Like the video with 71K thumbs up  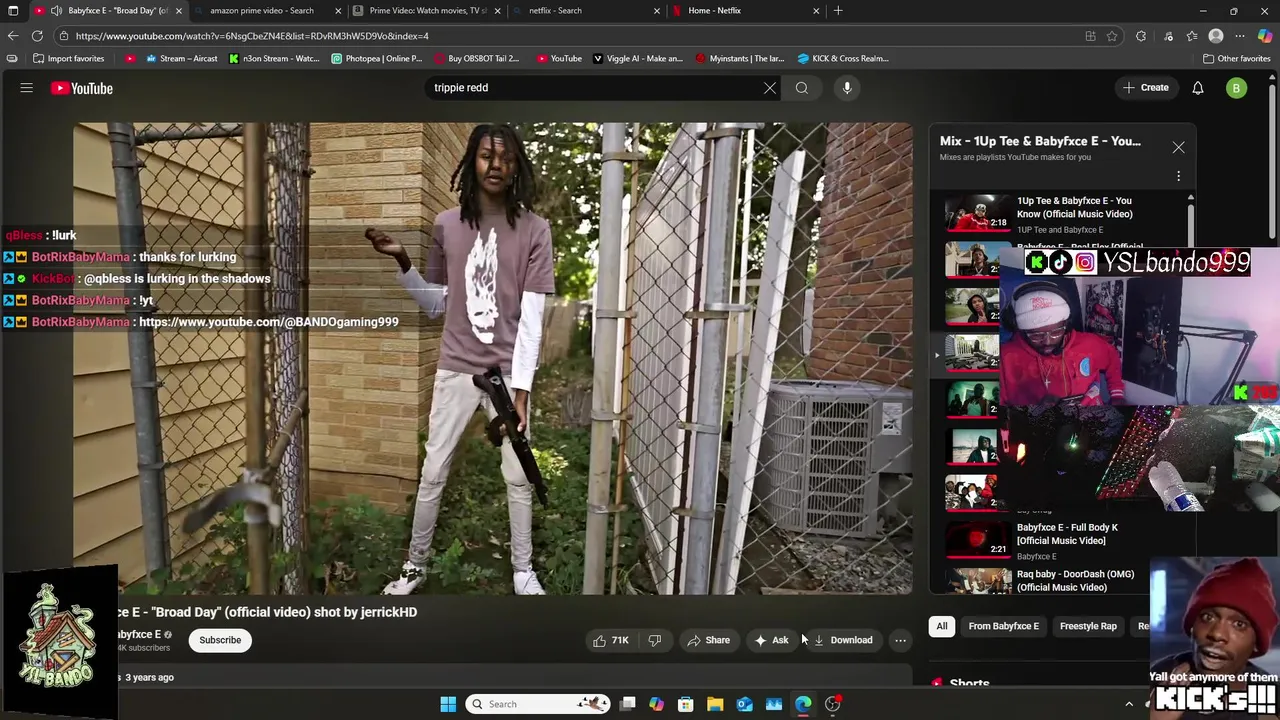coord(610,640)
